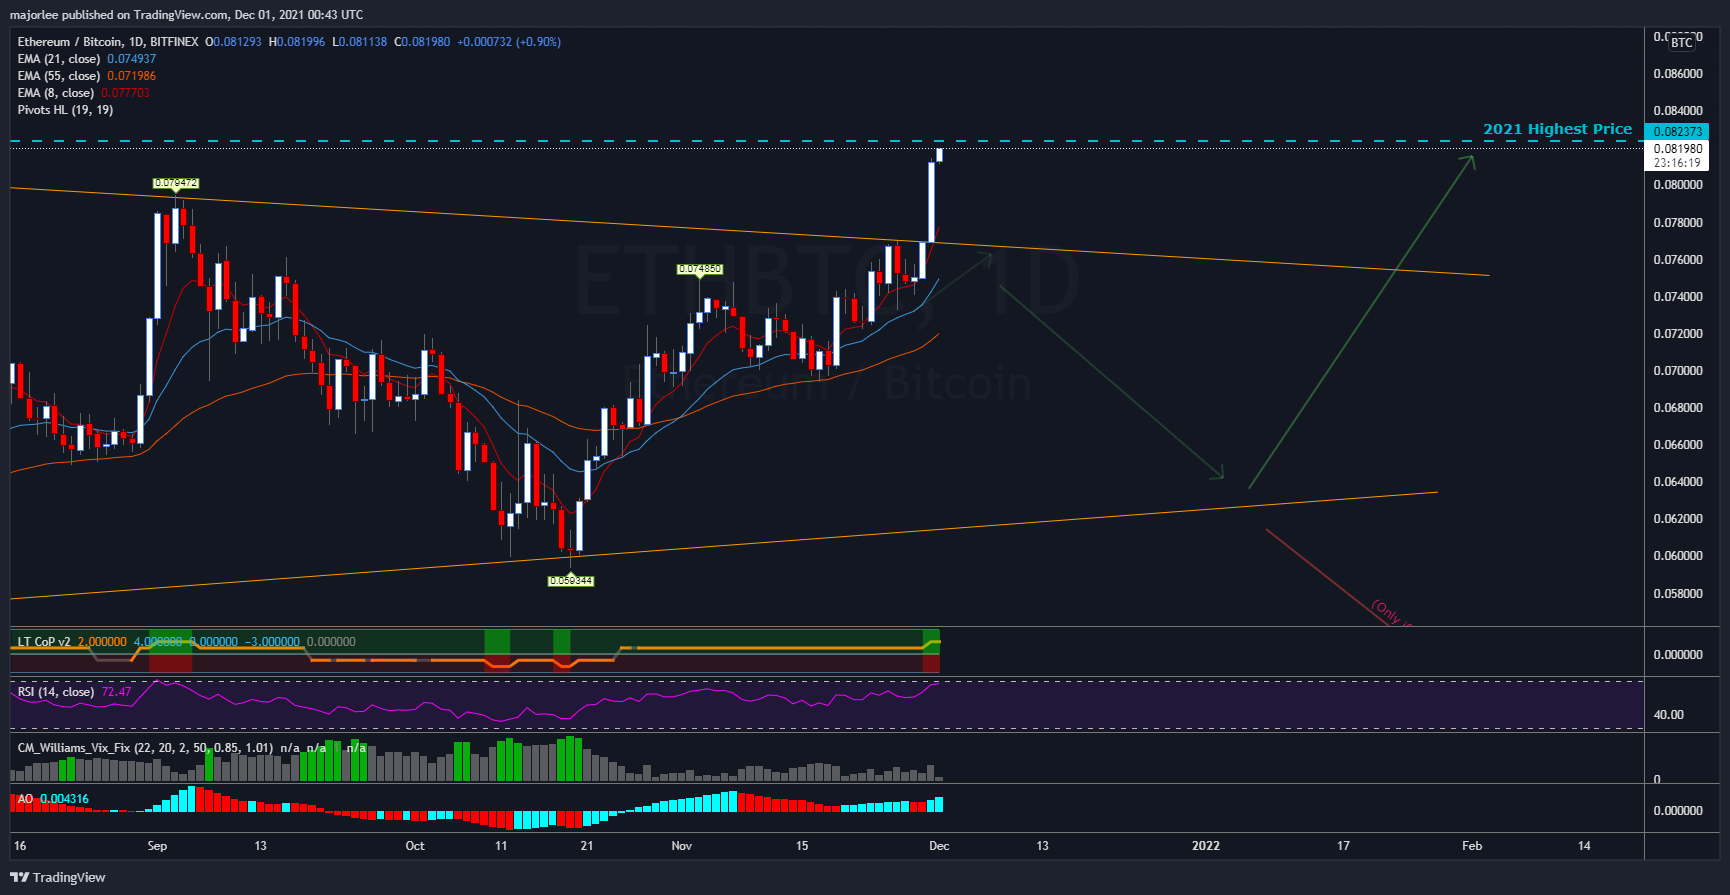
Task: Click the 0.080000 price axis label
Action: click(1678, 185)
